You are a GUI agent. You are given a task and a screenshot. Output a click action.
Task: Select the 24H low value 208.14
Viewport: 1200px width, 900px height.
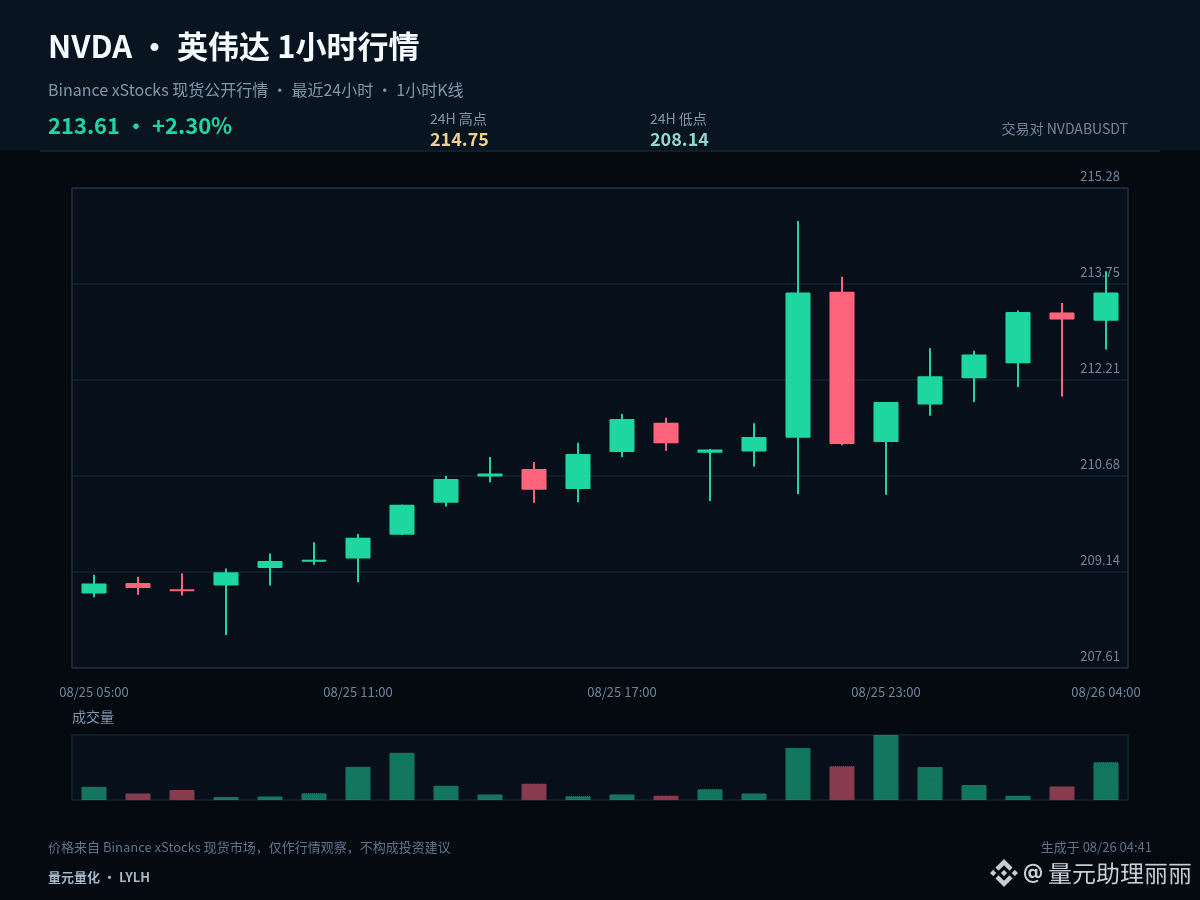click(x=679, y=139)
